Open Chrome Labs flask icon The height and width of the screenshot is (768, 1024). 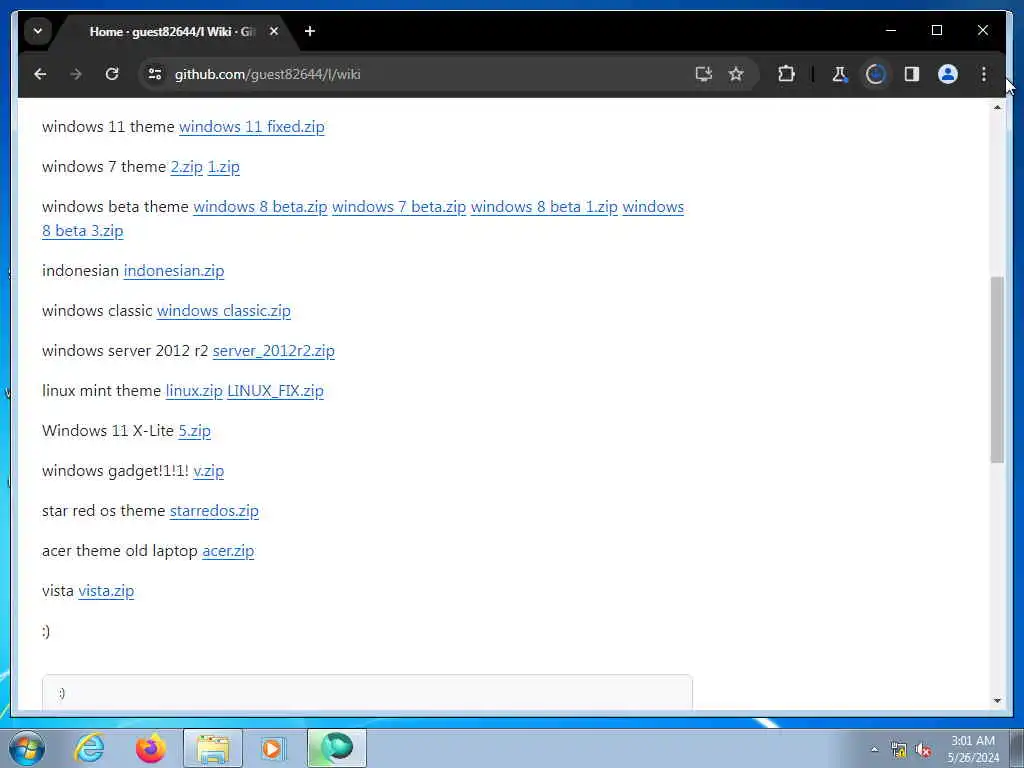tap(840, 74)
